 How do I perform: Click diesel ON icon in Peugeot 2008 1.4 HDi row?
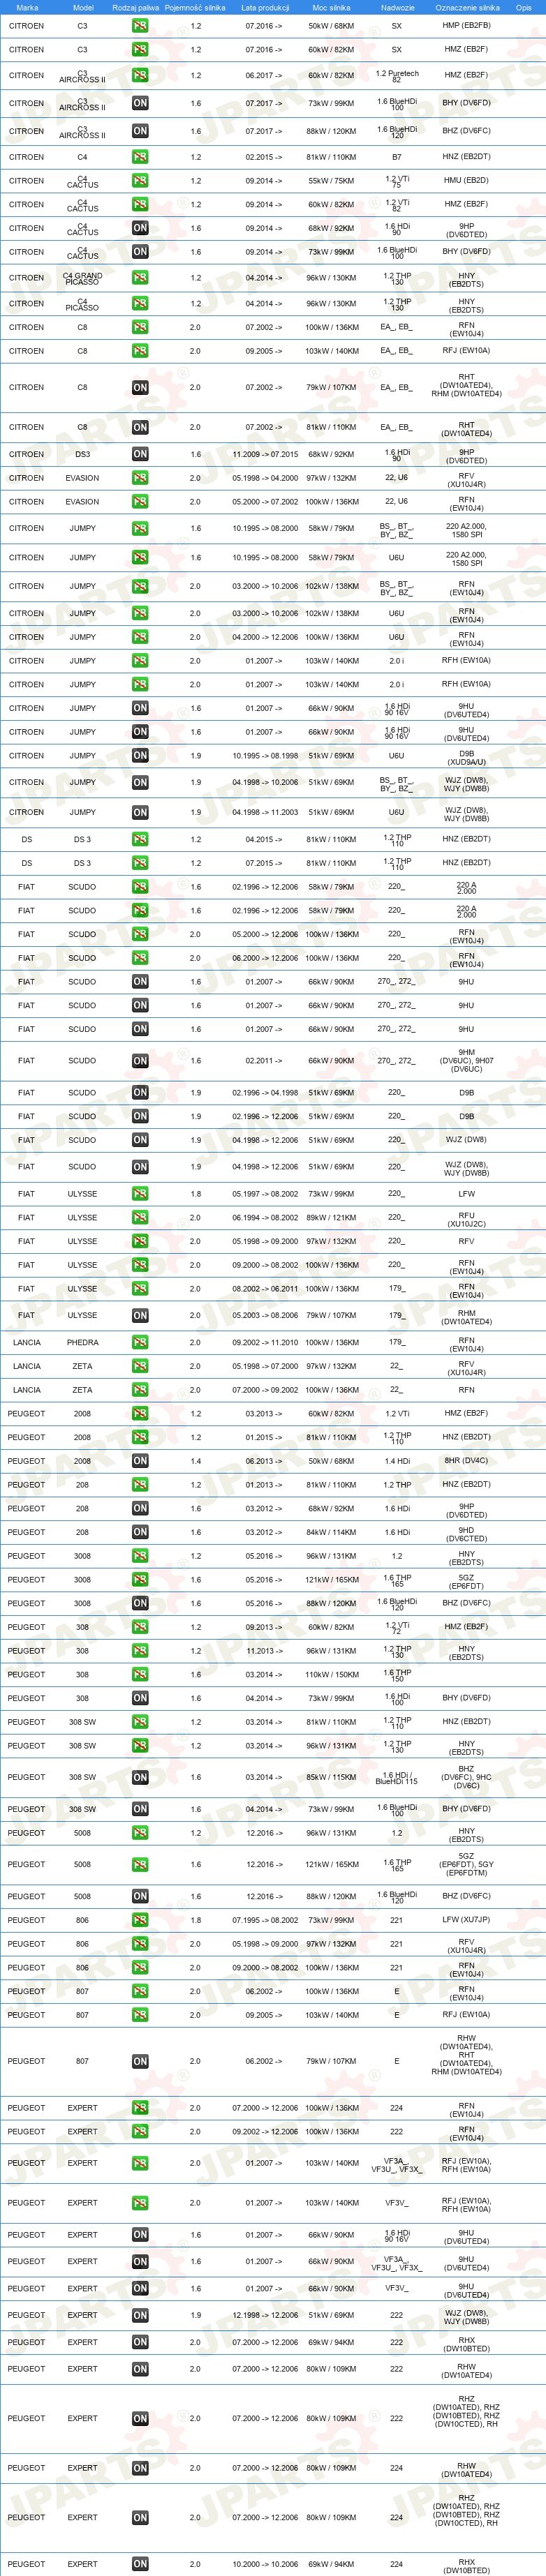(140, 1461)
